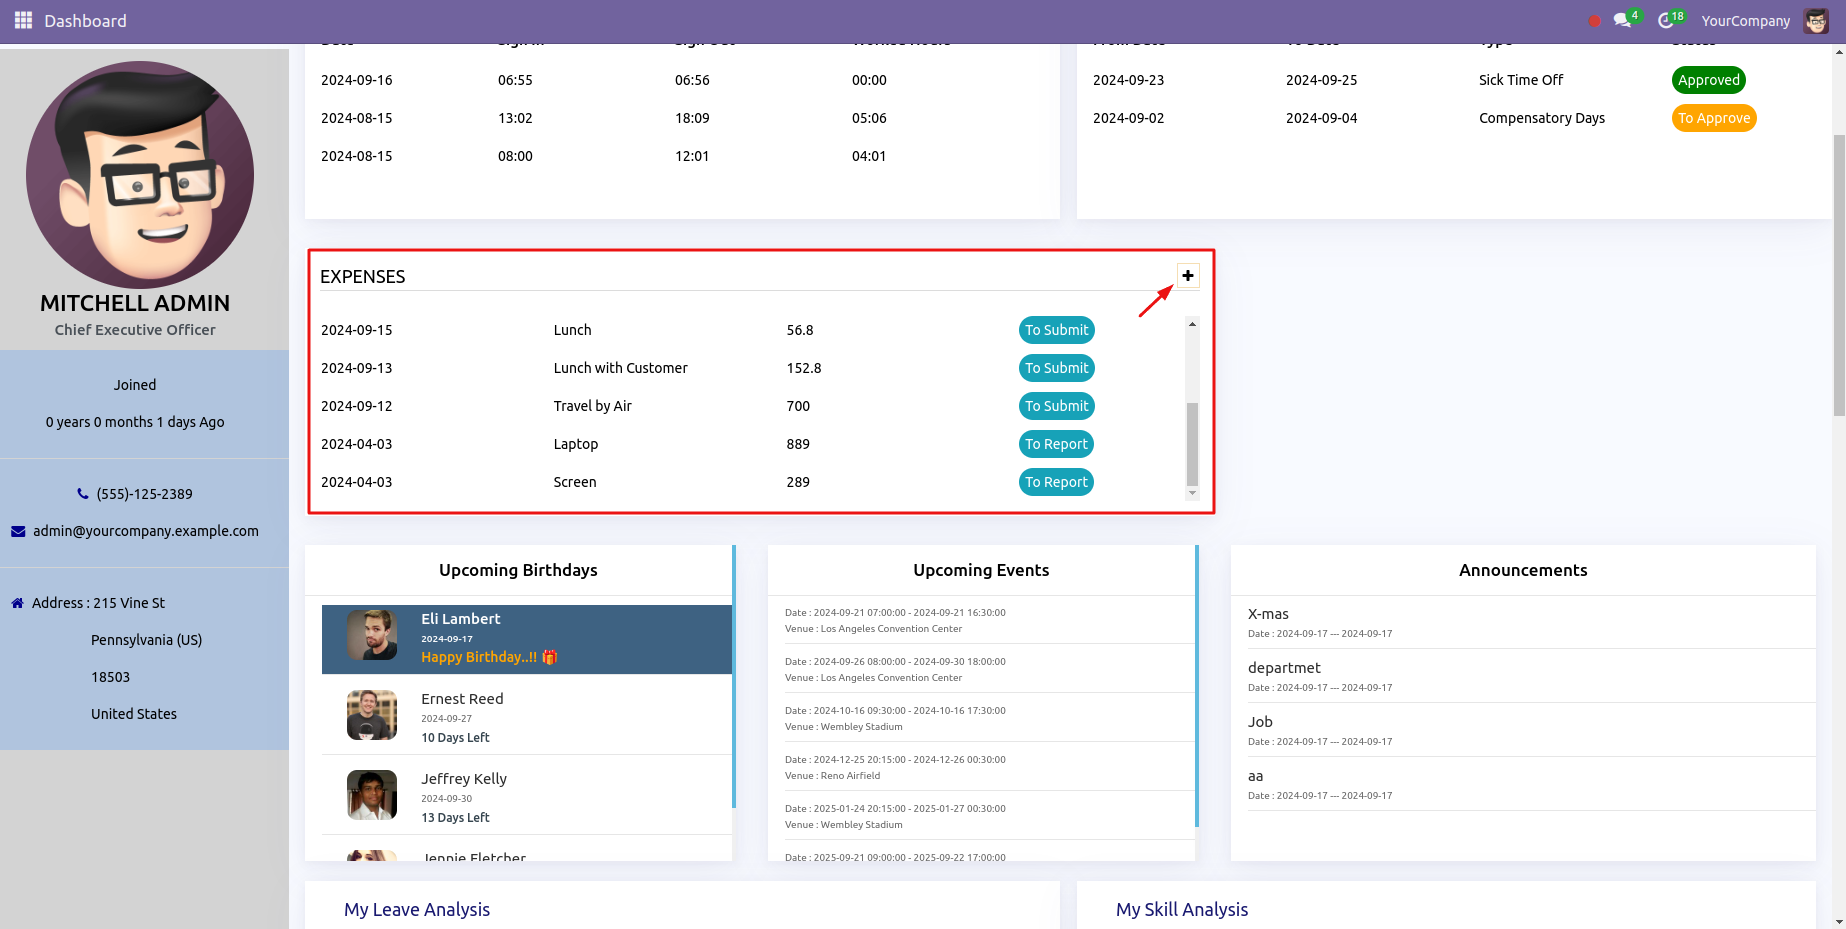1846x929 pixels.
Task: Open the YourCompany company switcher
Action: click(1745, 21)
